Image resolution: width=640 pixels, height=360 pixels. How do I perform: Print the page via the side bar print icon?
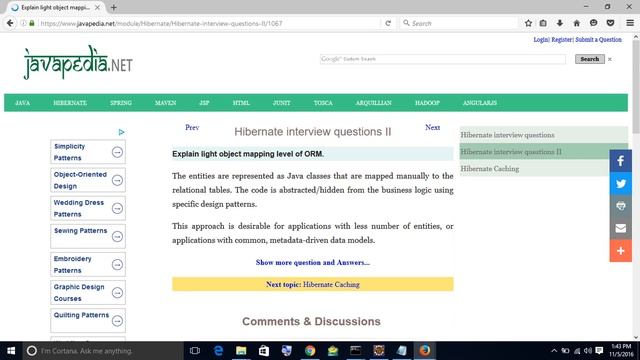620,206
